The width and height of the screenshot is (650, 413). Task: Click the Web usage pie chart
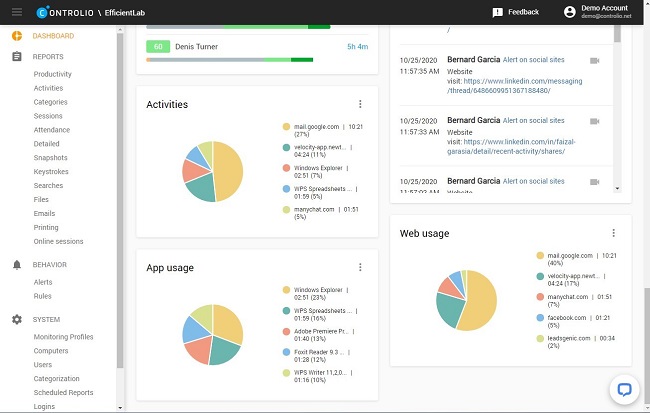466,301
